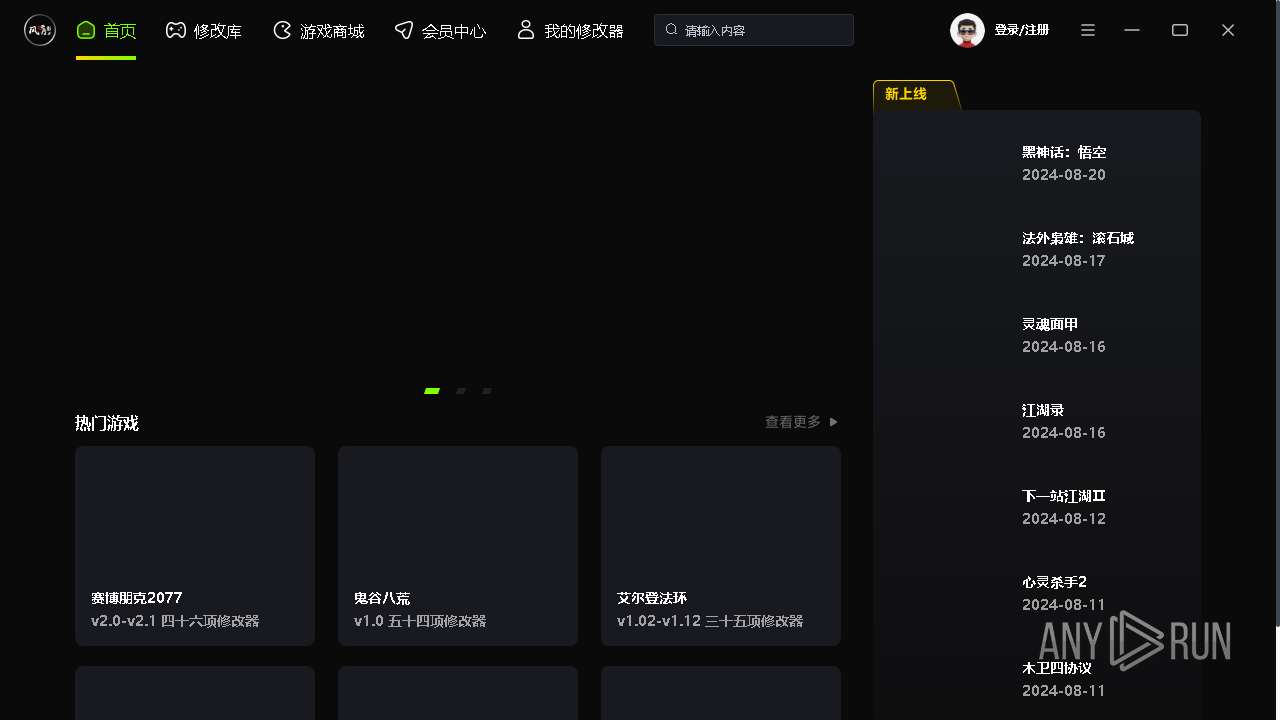Click the 2024-08-12 date text
Image resolution: width=1280 pixels, height=720 pixels.
pyautogui.click(x=1064, y=519)
